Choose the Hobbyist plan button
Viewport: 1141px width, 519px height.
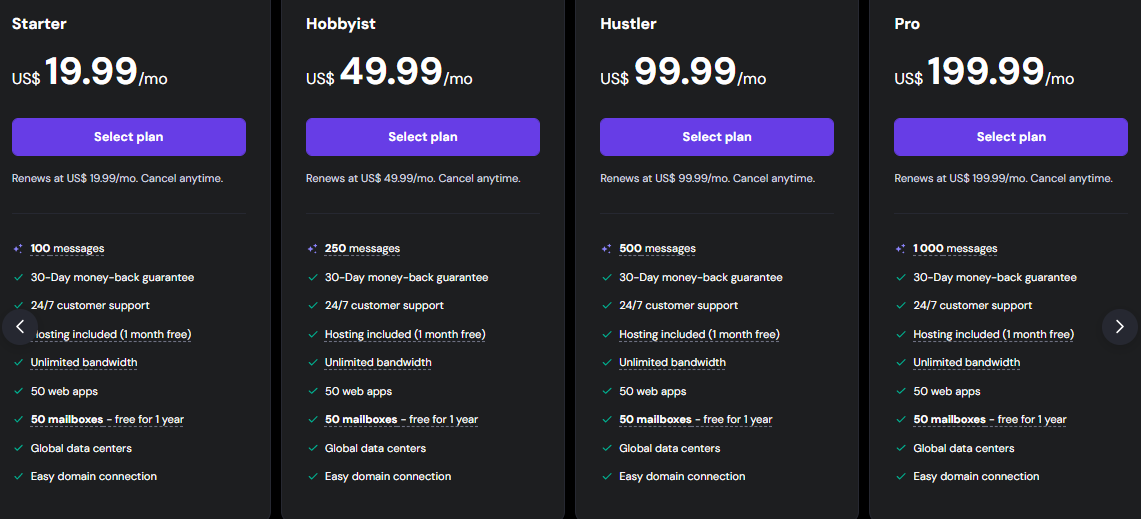pos(422,137)
